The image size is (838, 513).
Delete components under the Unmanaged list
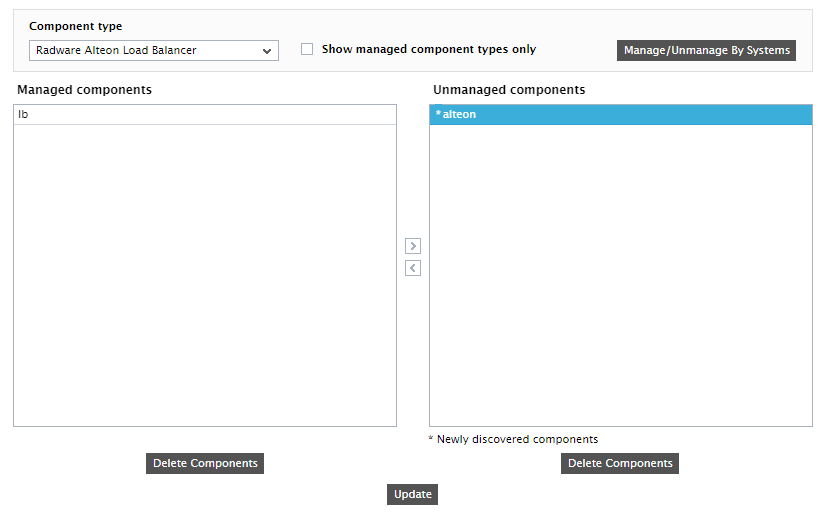(x=620, y=463)
